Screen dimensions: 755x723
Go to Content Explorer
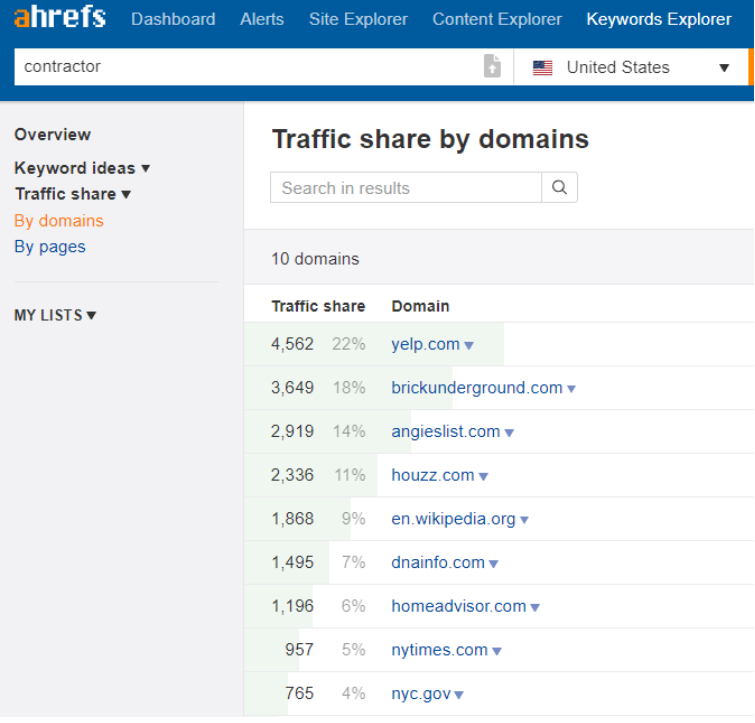point(497,19)
